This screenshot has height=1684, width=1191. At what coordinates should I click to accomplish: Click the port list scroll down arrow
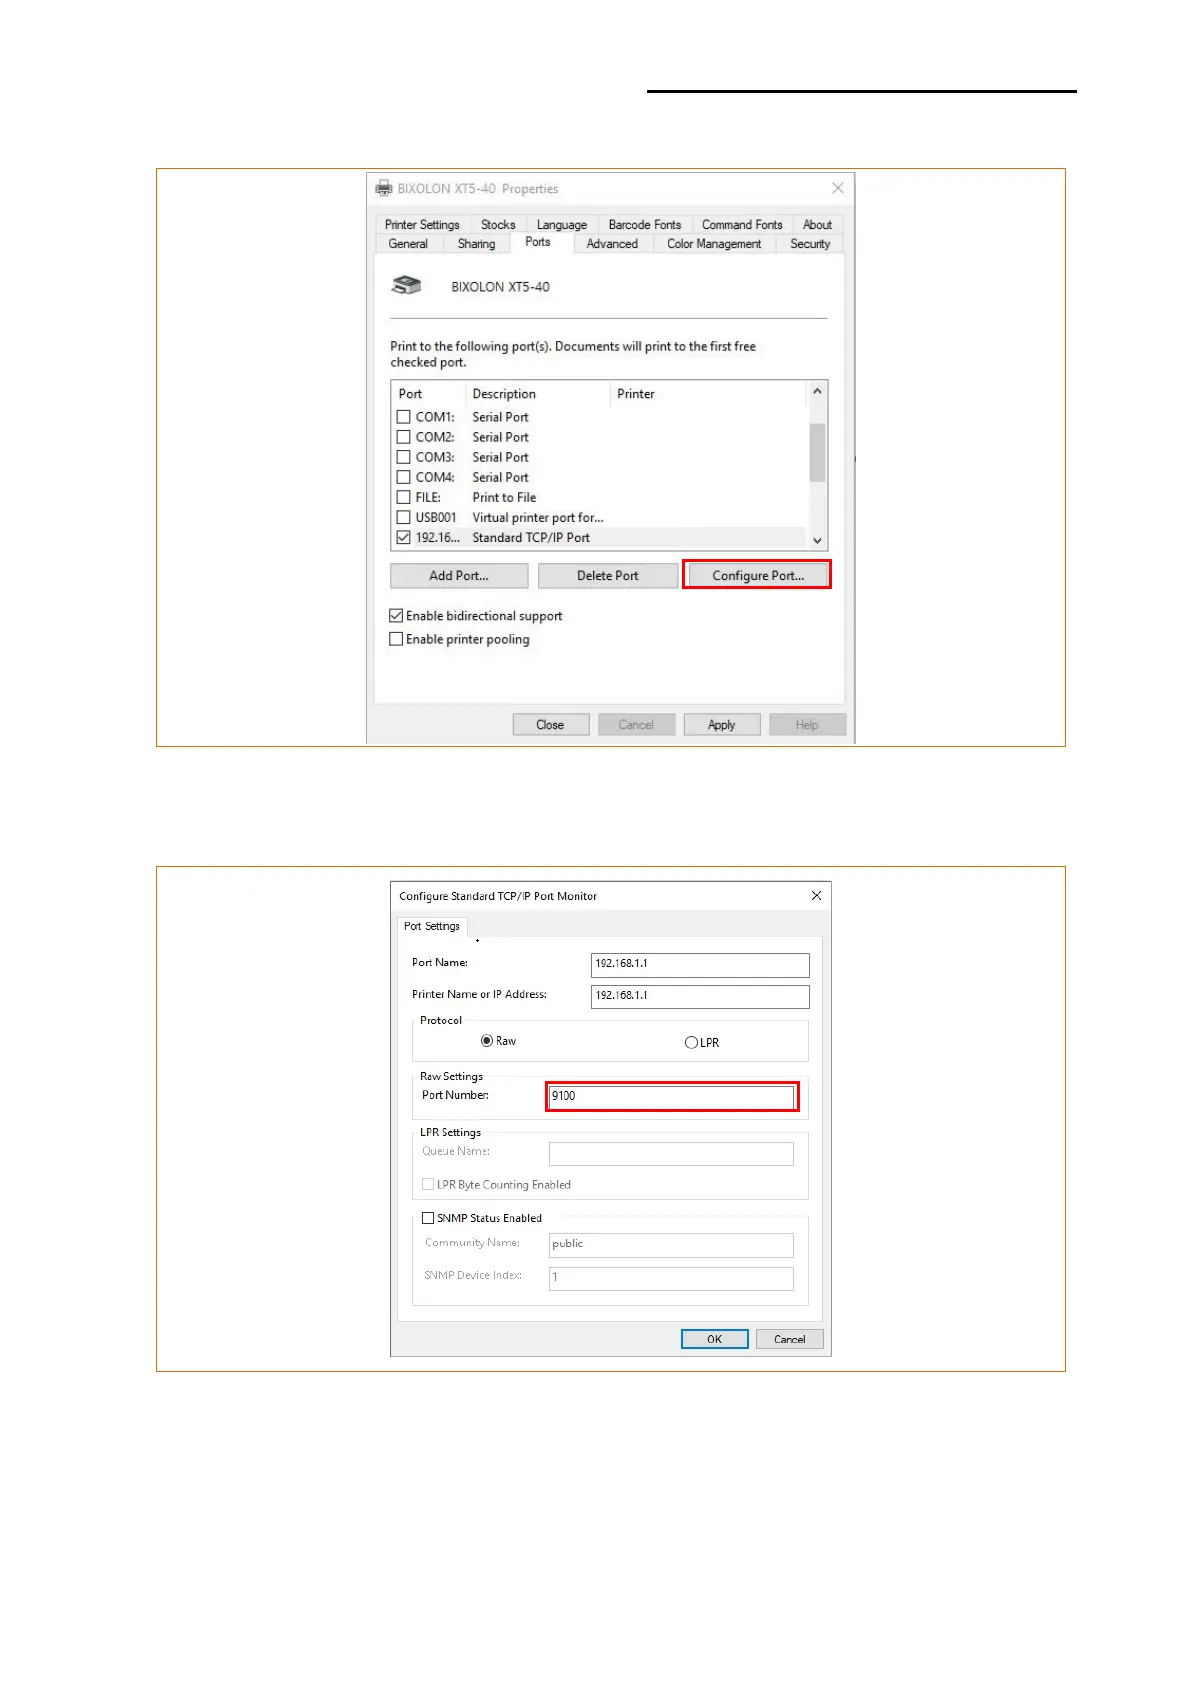817,540
